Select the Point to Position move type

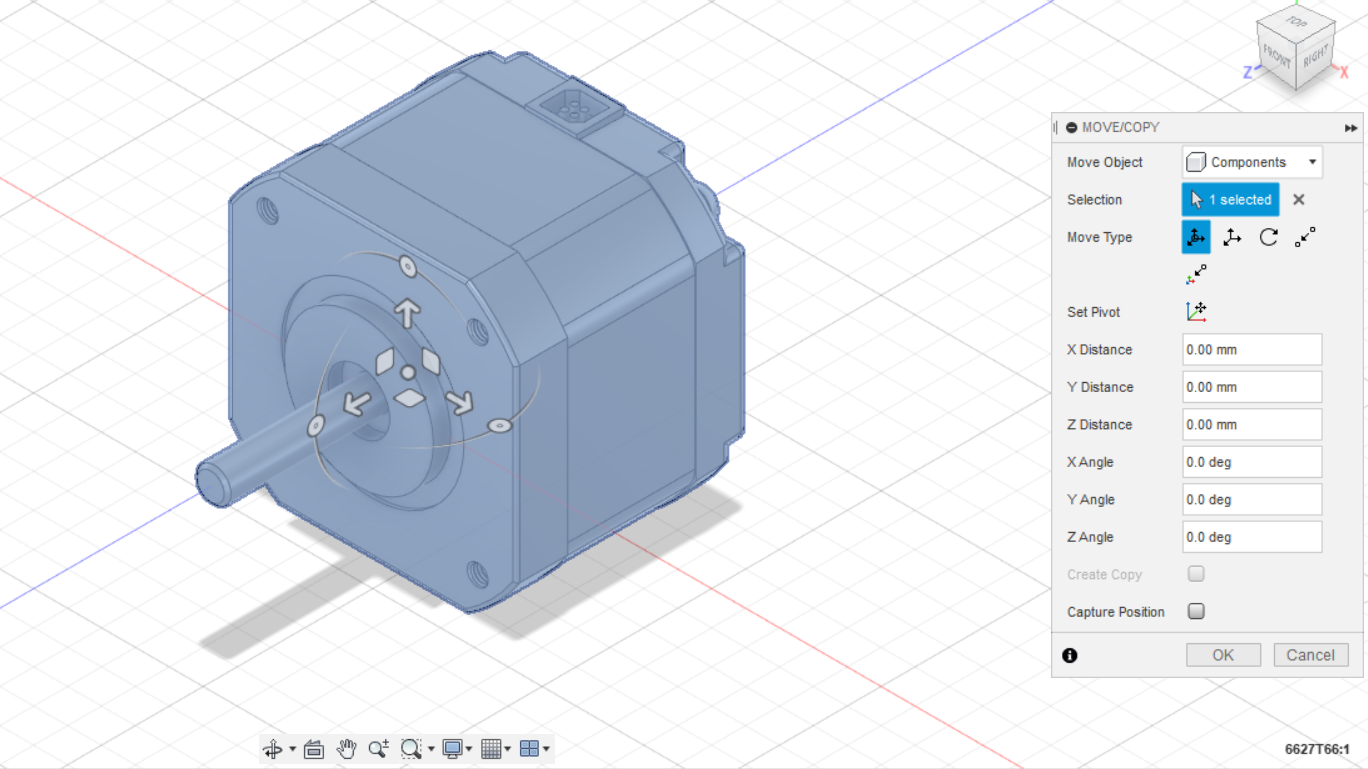pos(1196,275)
